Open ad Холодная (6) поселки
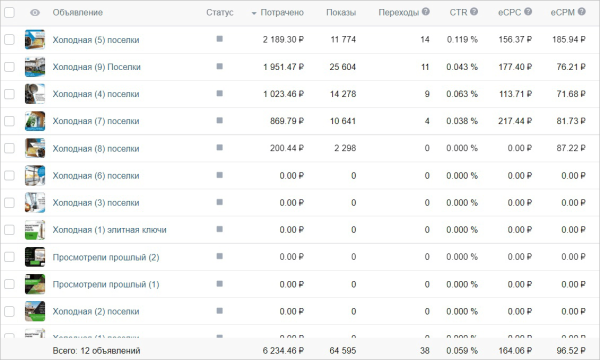The height and width of the screenshot is (360, 600). click(x=96, y=176)
